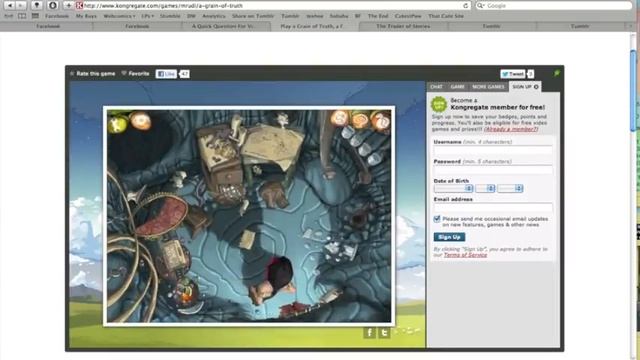Open the 'Already a member?' link
Viewport: 640px width, 360px height.
click(511, 129)
